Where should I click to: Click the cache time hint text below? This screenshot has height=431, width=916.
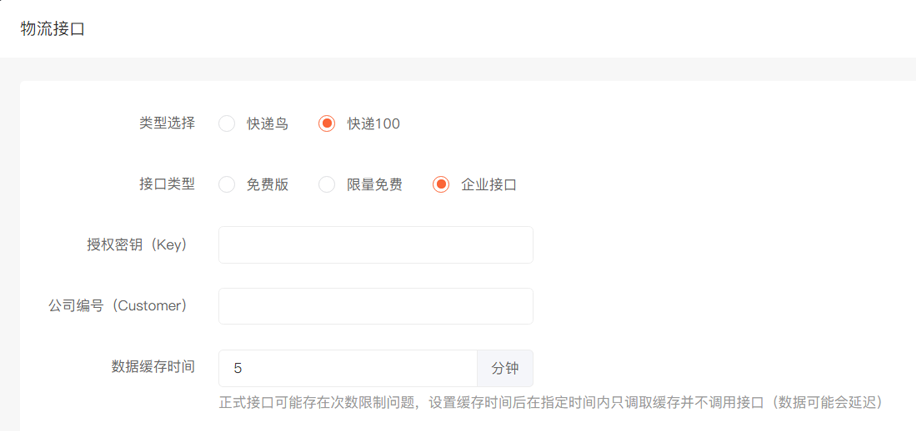click(551, 402)
